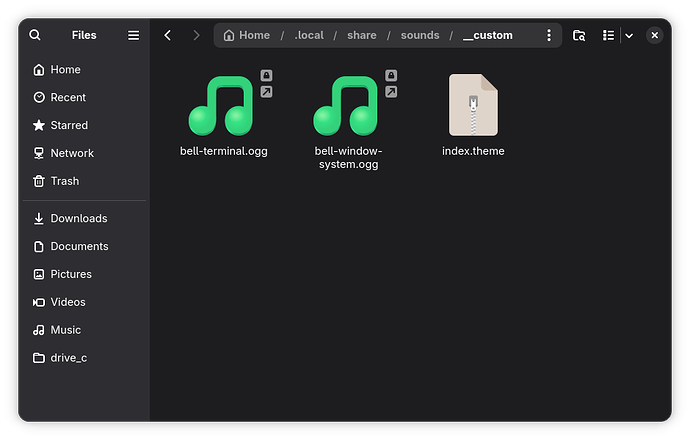Open Documents in the sidebar
The image size is (690, 440).
[84, 246]
